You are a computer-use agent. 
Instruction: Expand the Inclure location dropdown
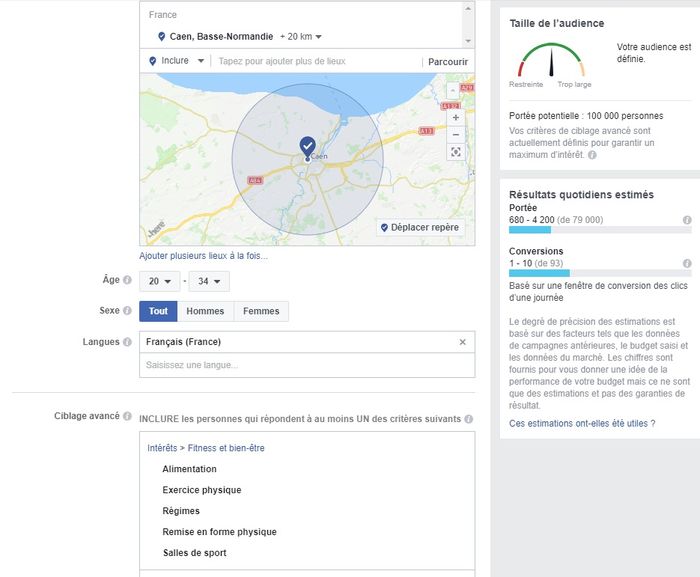click(x=177, y=61)
